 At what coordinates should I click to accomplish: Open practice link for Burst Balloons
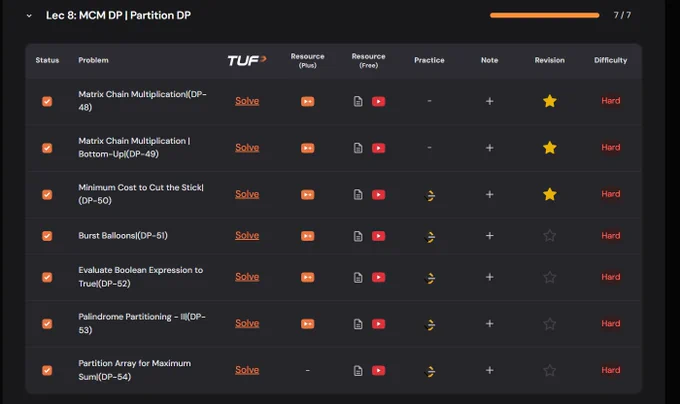[430, 237]
